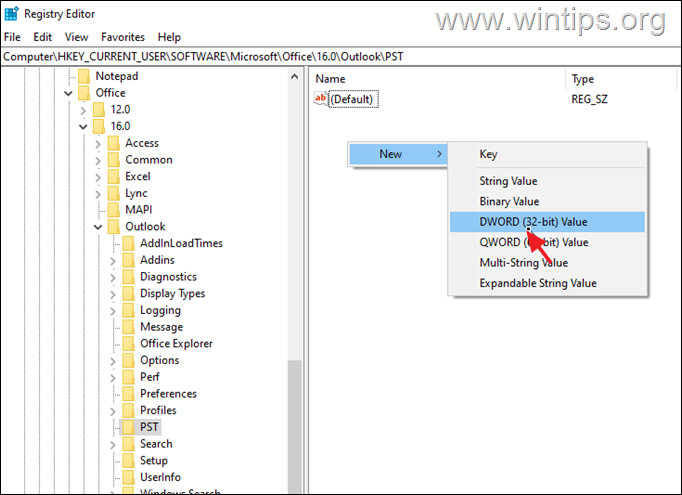Viewport: 682px width, 495px height.
Task: Click the MAPI folder icon
Action: [x=114, y=210]
